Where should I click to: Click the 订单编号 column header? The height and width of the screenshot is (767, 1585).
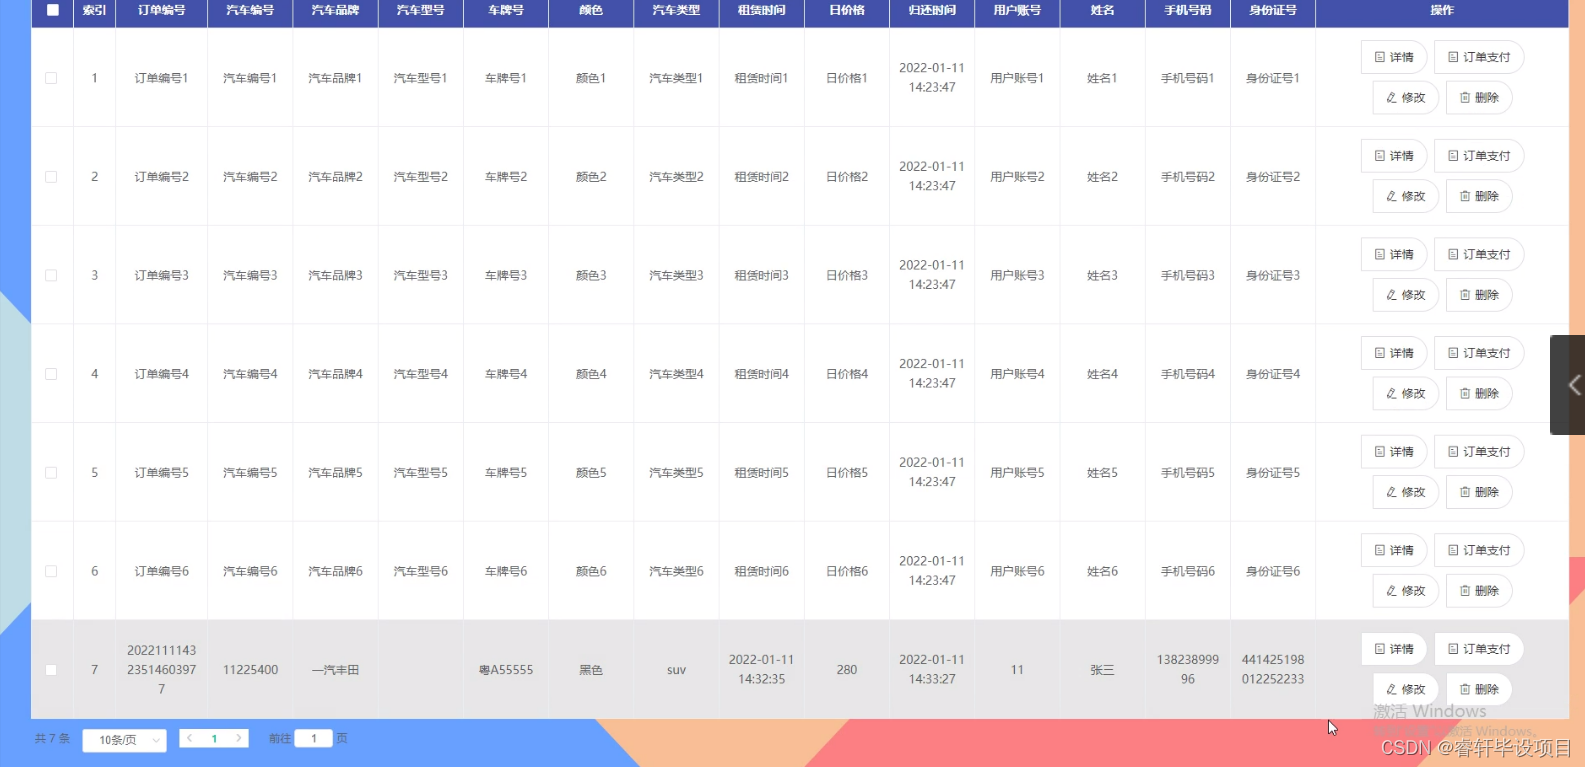[x=161, y=10]
